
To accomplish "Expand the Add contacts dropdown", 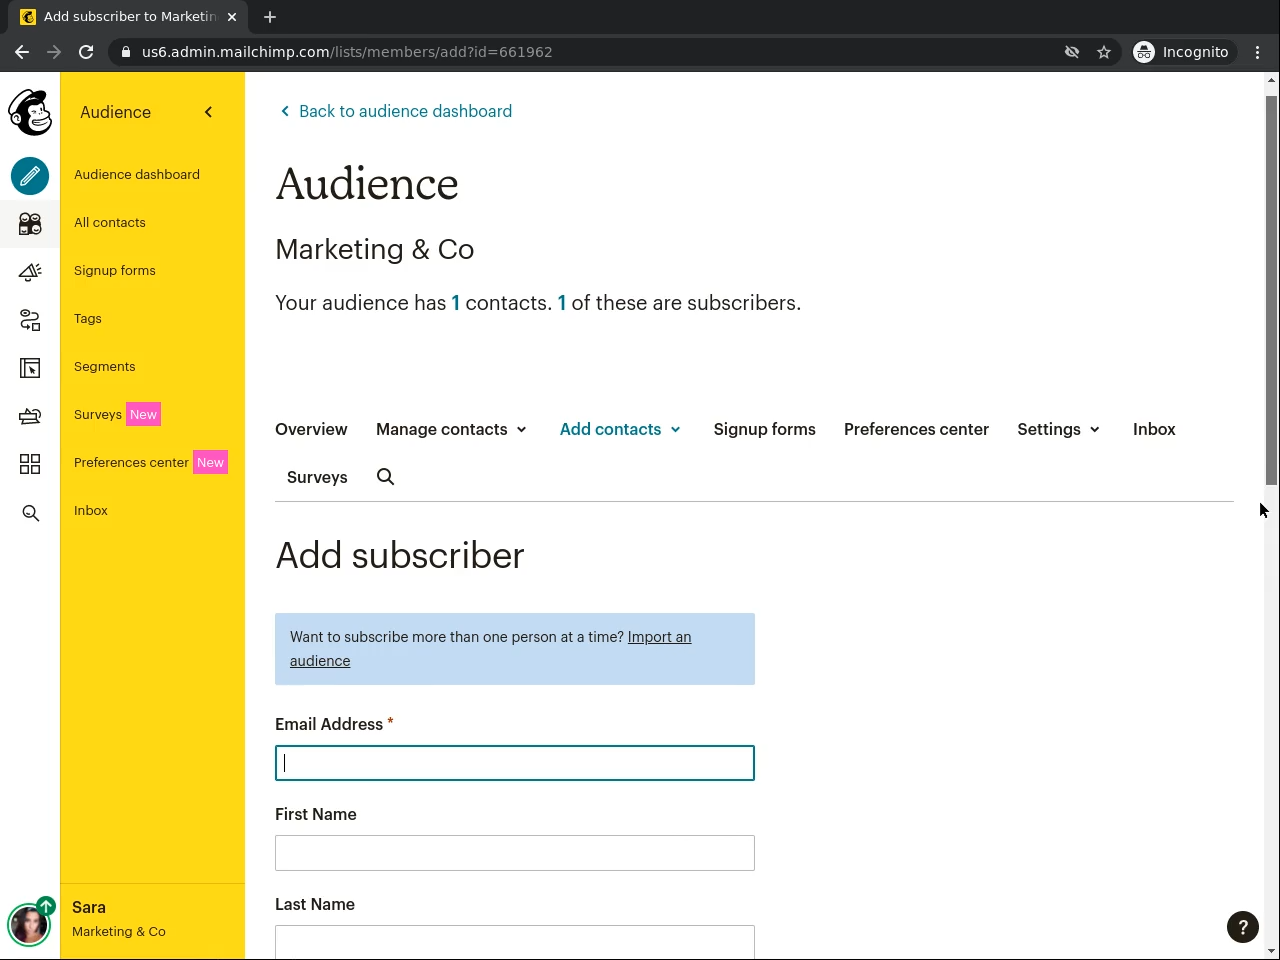I will 620,429.
